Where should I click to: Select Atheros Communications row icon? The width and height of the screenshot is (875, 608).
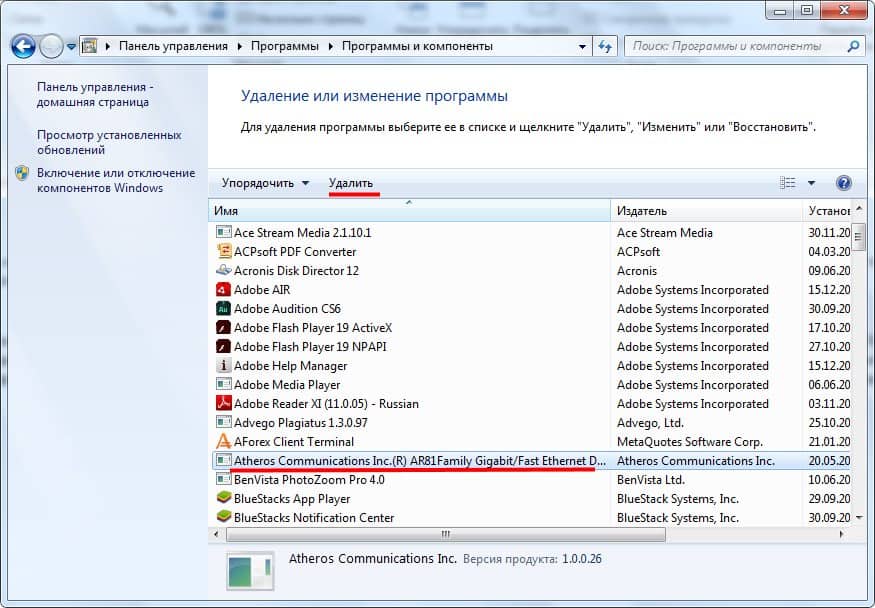coord(223,460)
